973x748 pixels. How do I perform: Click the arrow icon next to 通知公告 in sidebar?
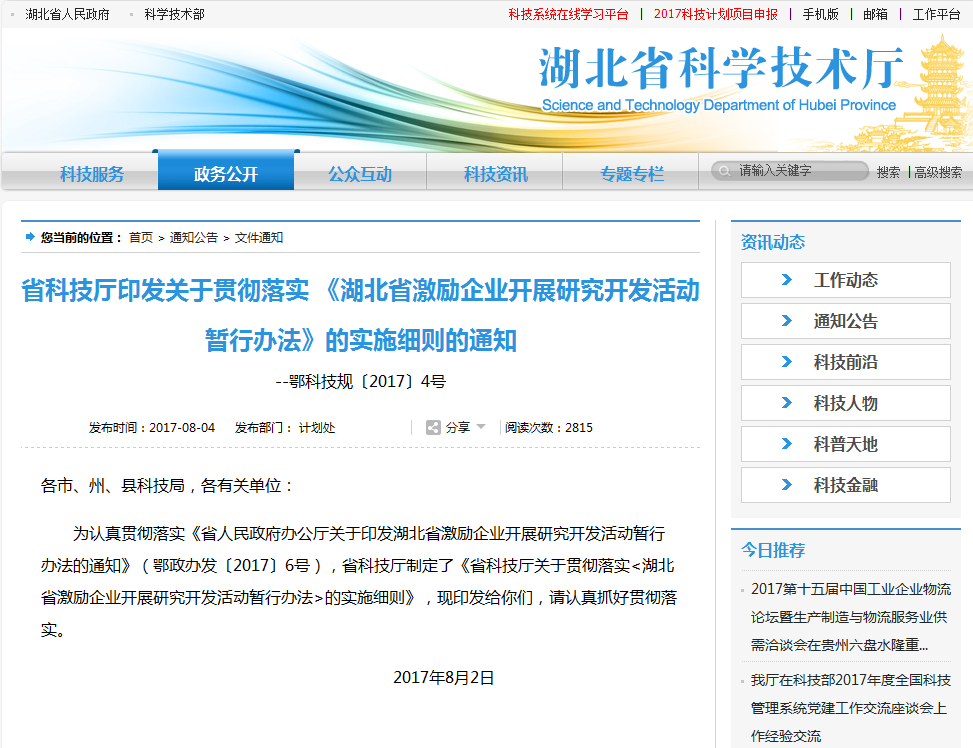point(787,321)
